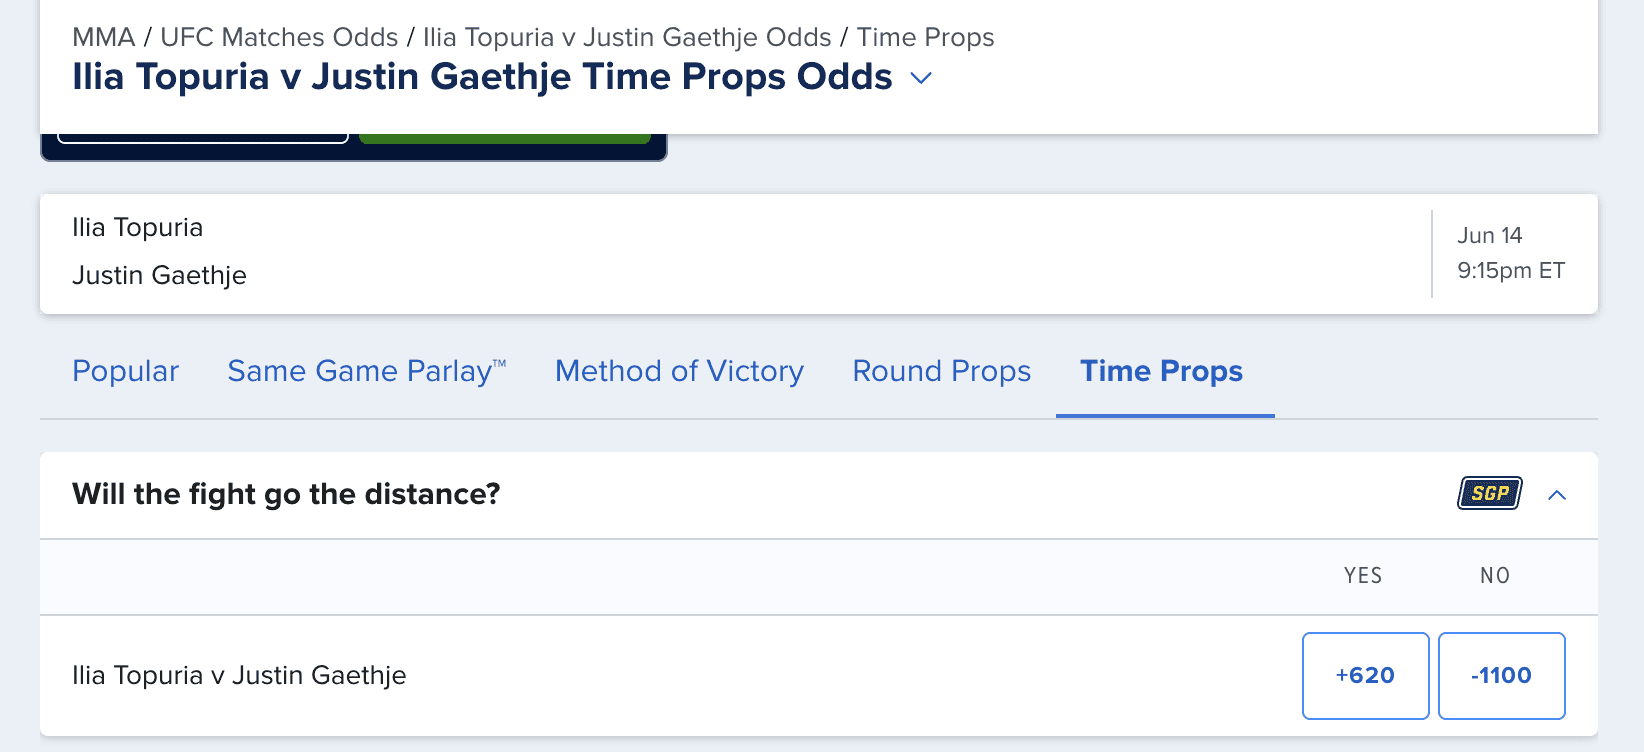
Task: Click the Jun 14 9:15pm ET event time
Action: (x=1510, y=253)
